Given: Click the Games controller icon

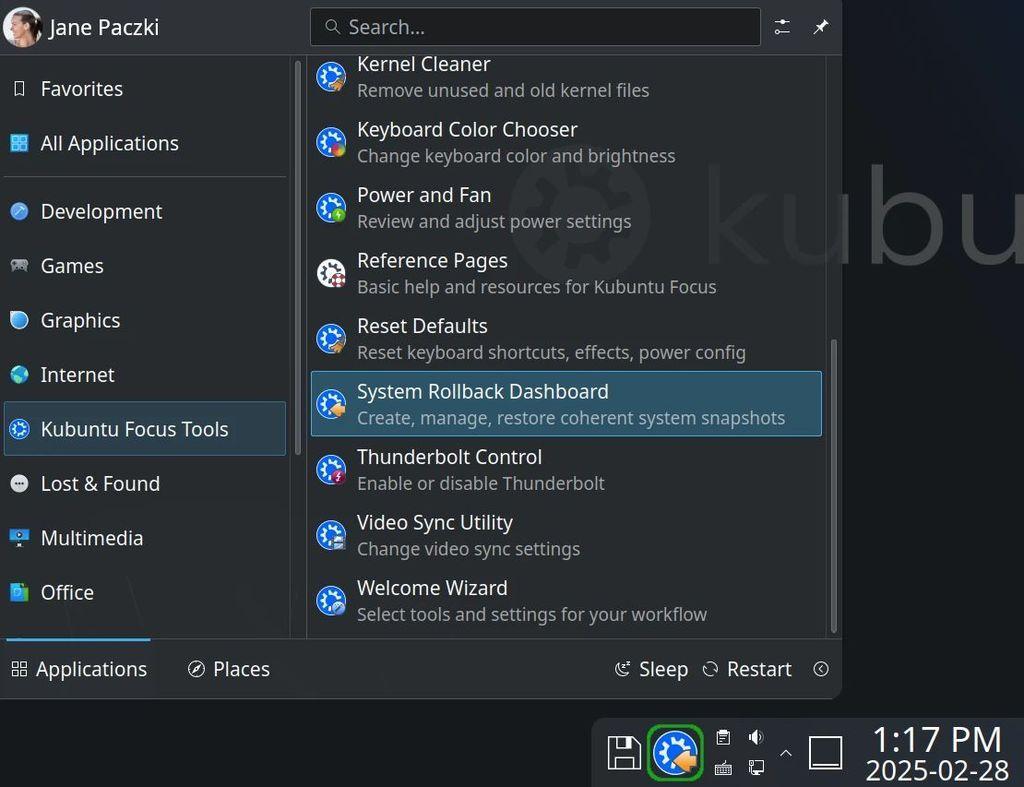Looking at the screenshot, I should tap(20, 265).
